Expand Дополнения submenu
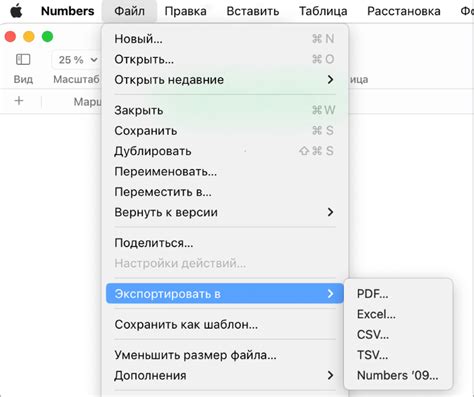474x397 pixels. (225, 375)
